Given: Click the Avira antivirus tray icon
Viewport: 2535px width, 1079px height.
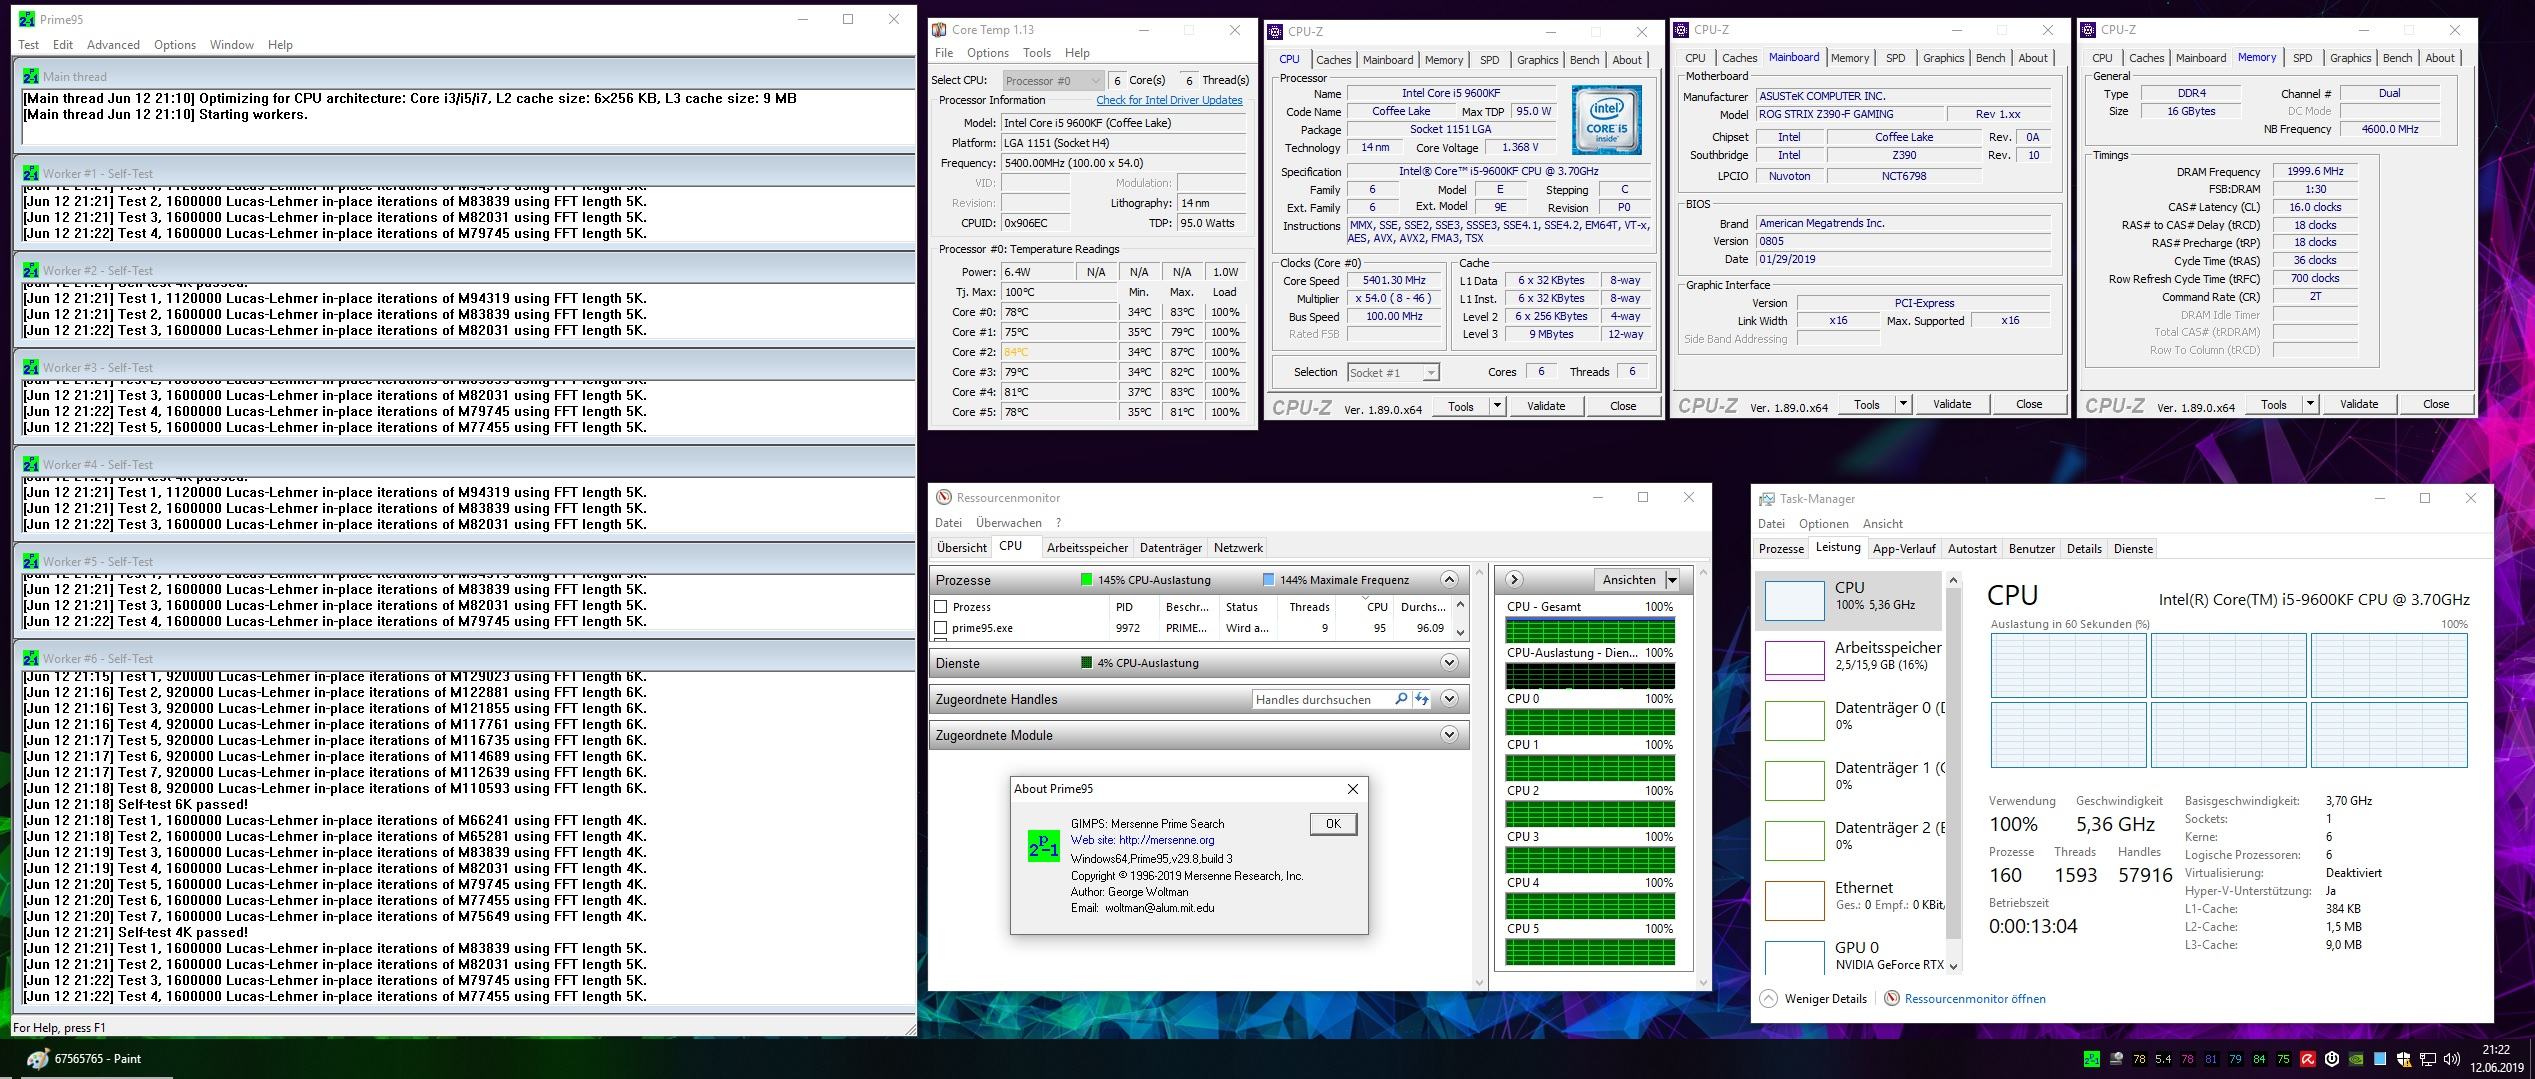Looking at the screenshot, I should pos(2308,1059).
